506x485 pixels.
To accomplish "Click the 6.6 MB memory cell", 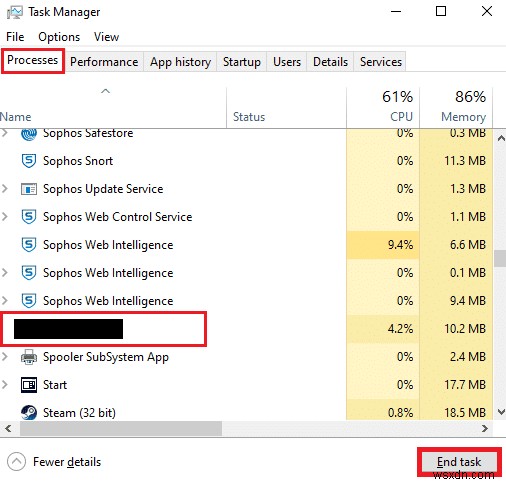I will pos(456,245).
